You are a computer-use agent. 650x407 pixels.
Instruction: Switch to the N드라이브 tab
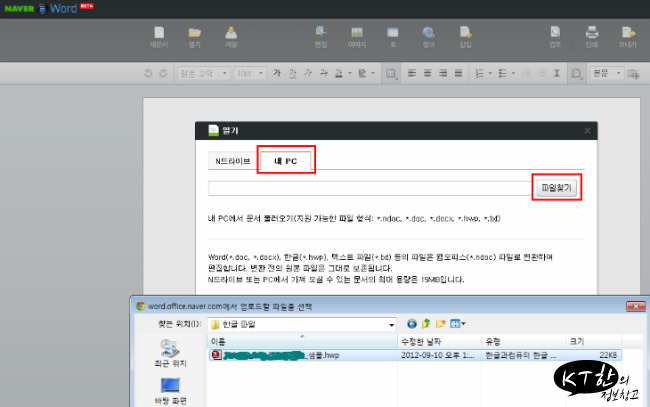[x=233, y=161]
